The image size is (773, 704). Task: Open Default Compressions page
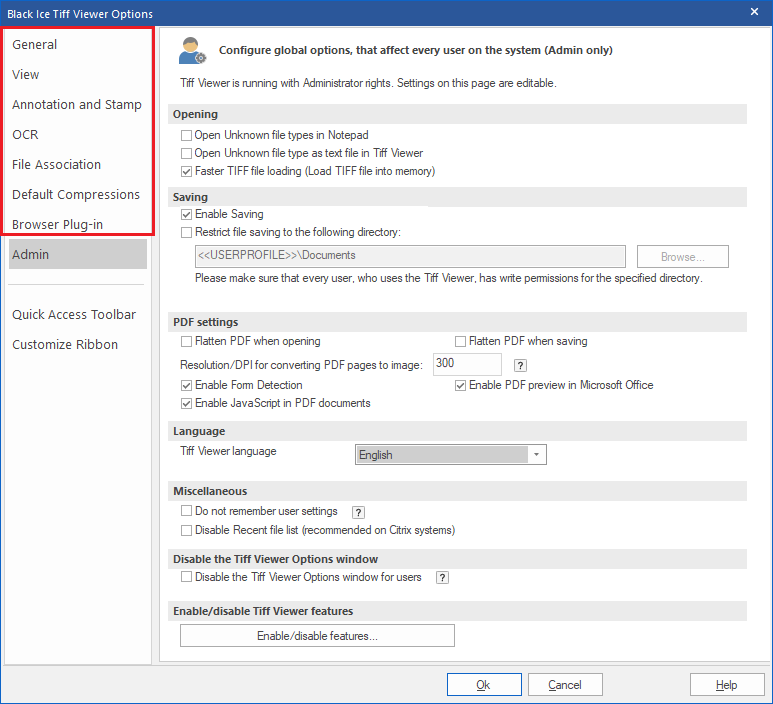78,195
